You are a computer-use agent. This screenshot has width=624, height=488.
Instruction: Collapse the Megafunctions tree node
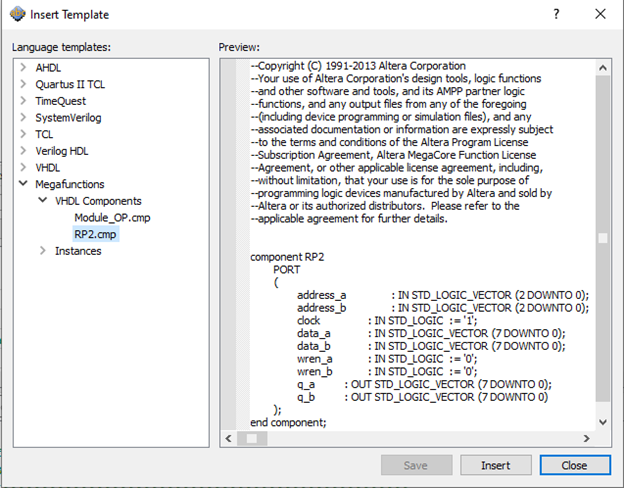(24, 185)
